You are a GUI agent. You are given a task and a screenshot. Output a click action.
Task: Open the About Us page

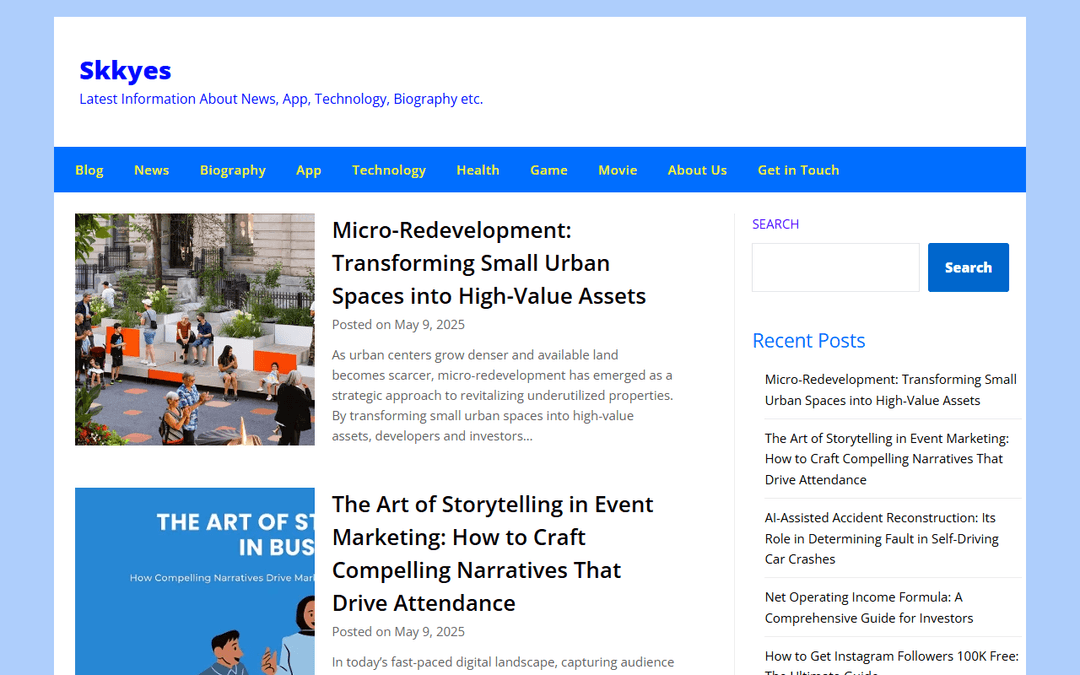697,170
